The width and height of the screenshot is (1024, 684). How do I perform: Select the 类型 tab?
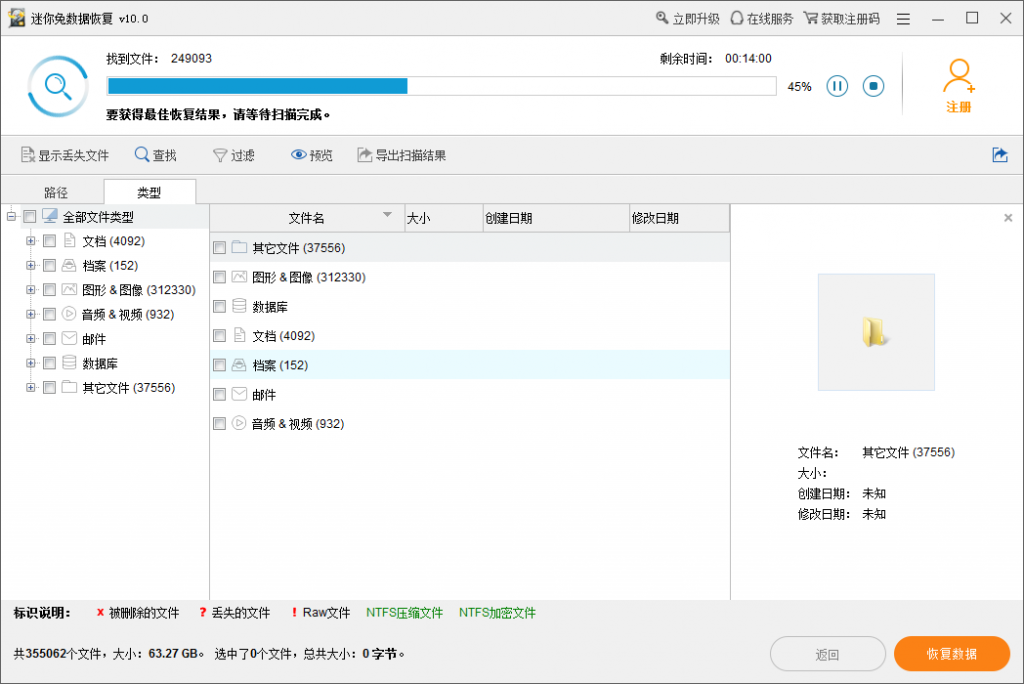pyautogui.click(x=149, y=192)
